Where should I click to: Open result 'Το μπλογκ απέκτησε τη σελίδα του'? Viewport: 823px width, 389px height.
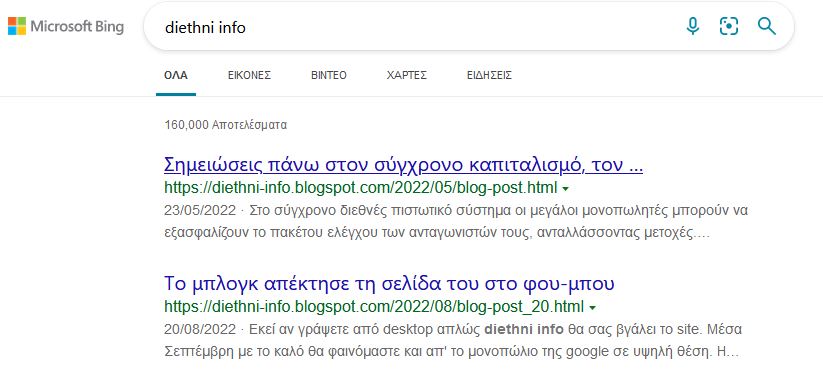pos(389,283)
